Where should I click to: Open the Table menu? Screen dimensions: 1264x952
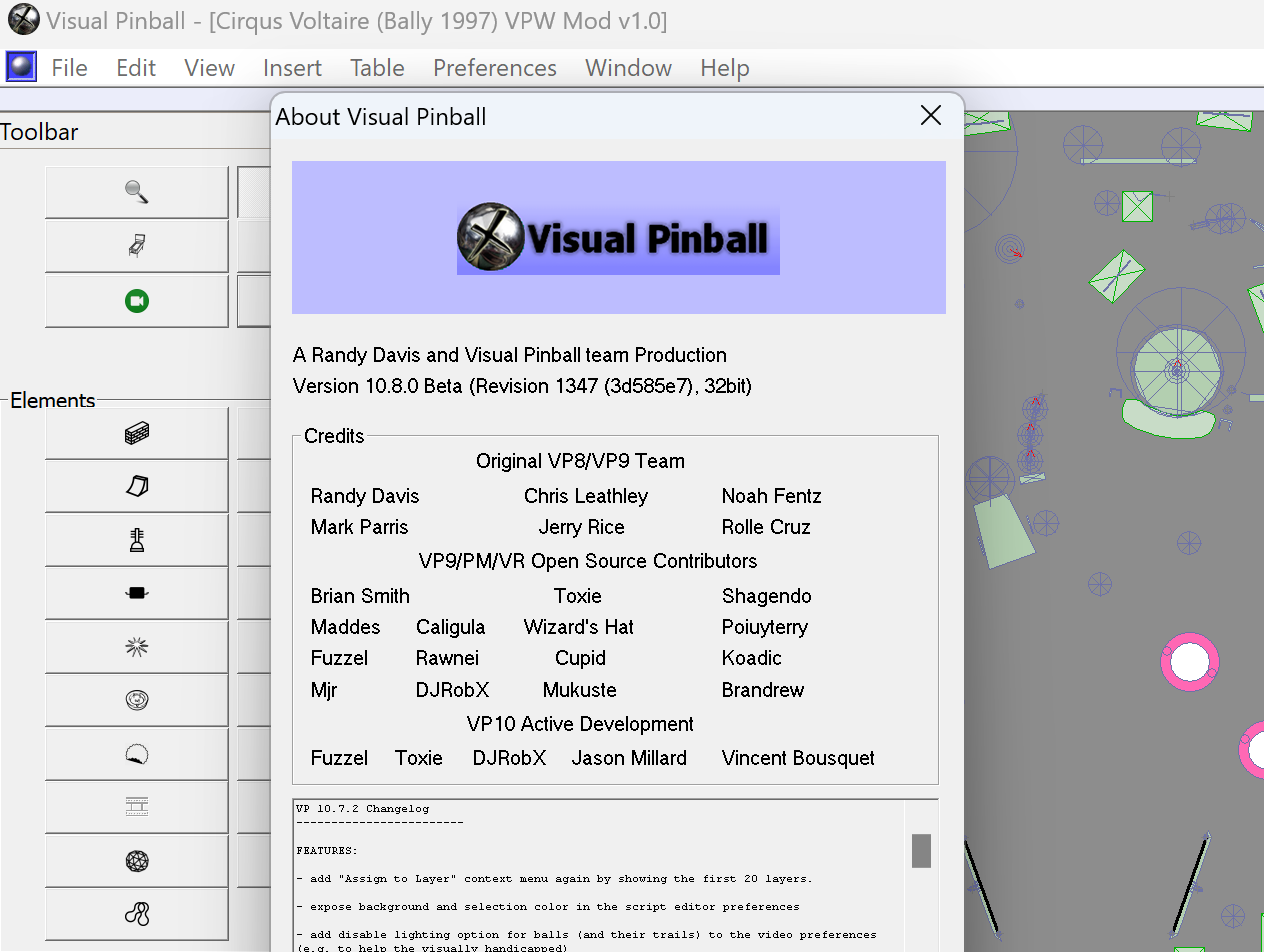pos(377,68)
